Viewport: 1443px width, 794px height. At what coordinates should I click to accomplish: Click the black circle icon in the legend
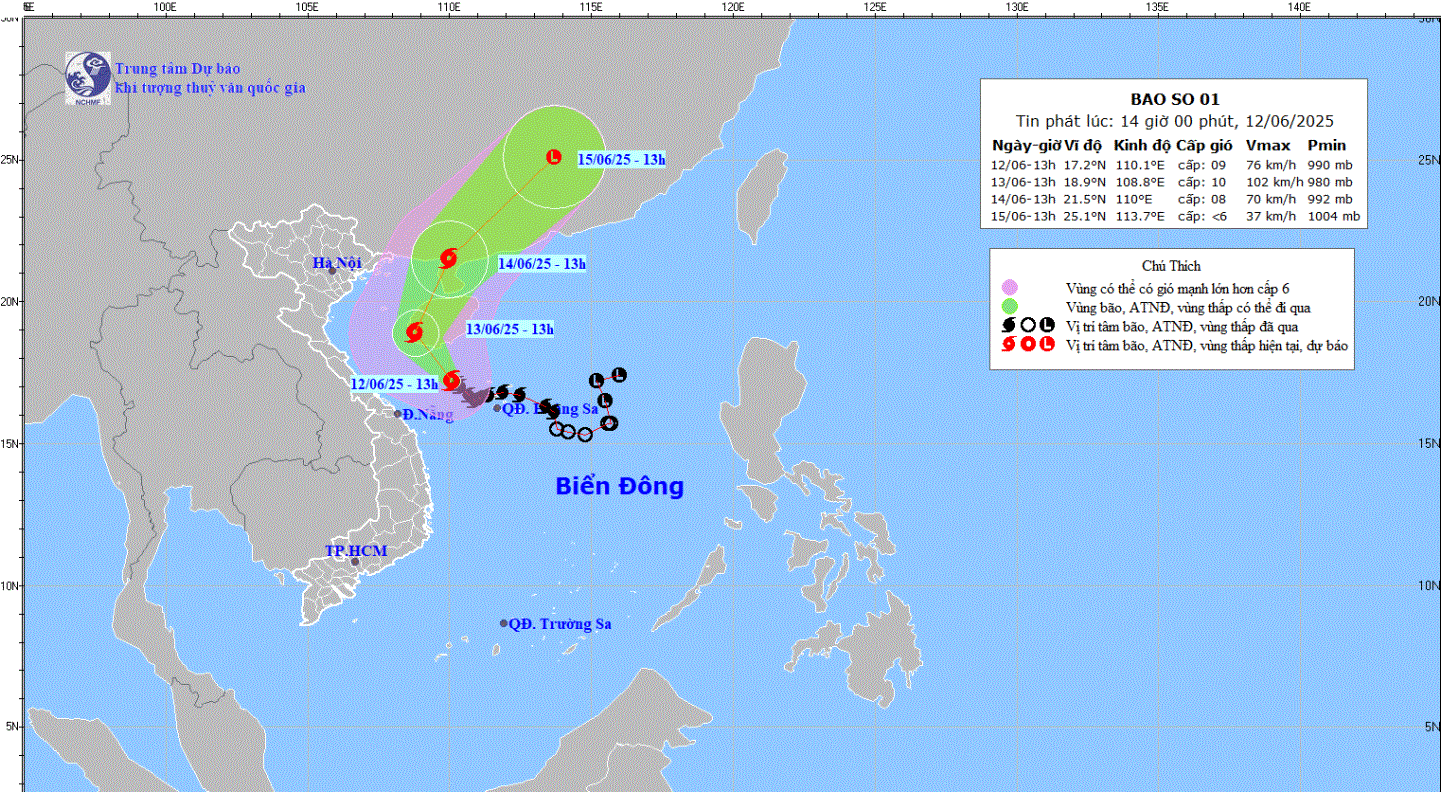click(1028, 325)
